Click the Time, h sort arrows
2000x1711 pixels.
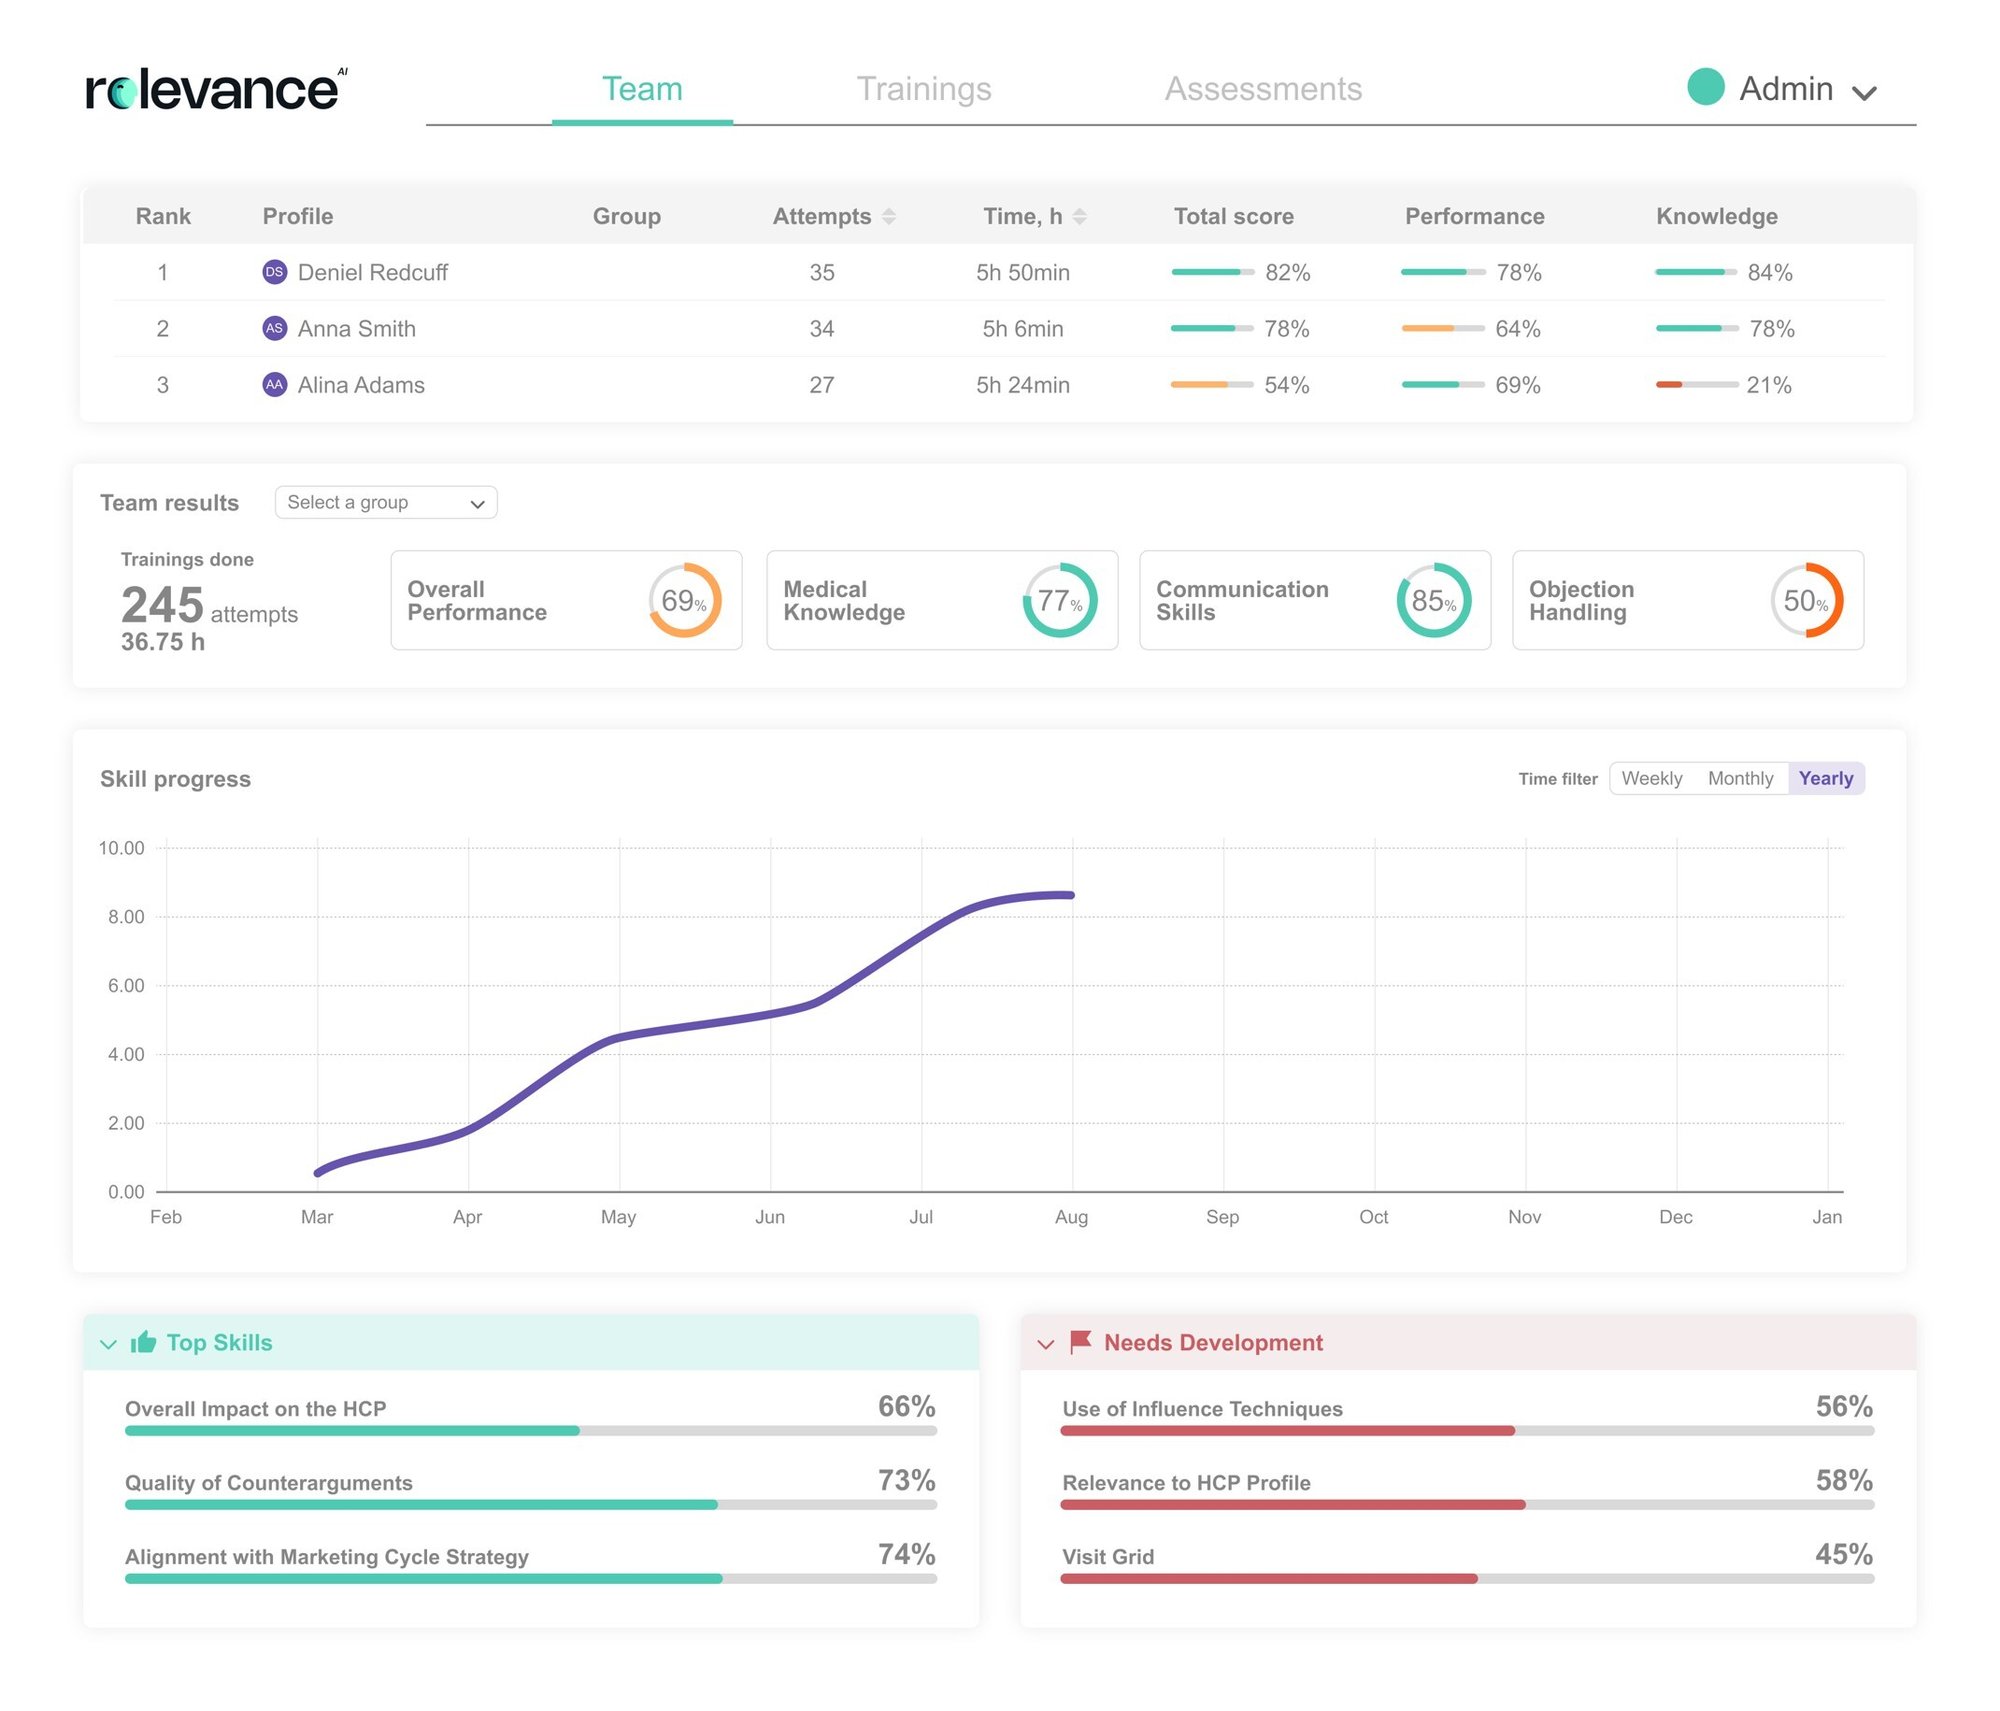click(x=1079, y=216)
